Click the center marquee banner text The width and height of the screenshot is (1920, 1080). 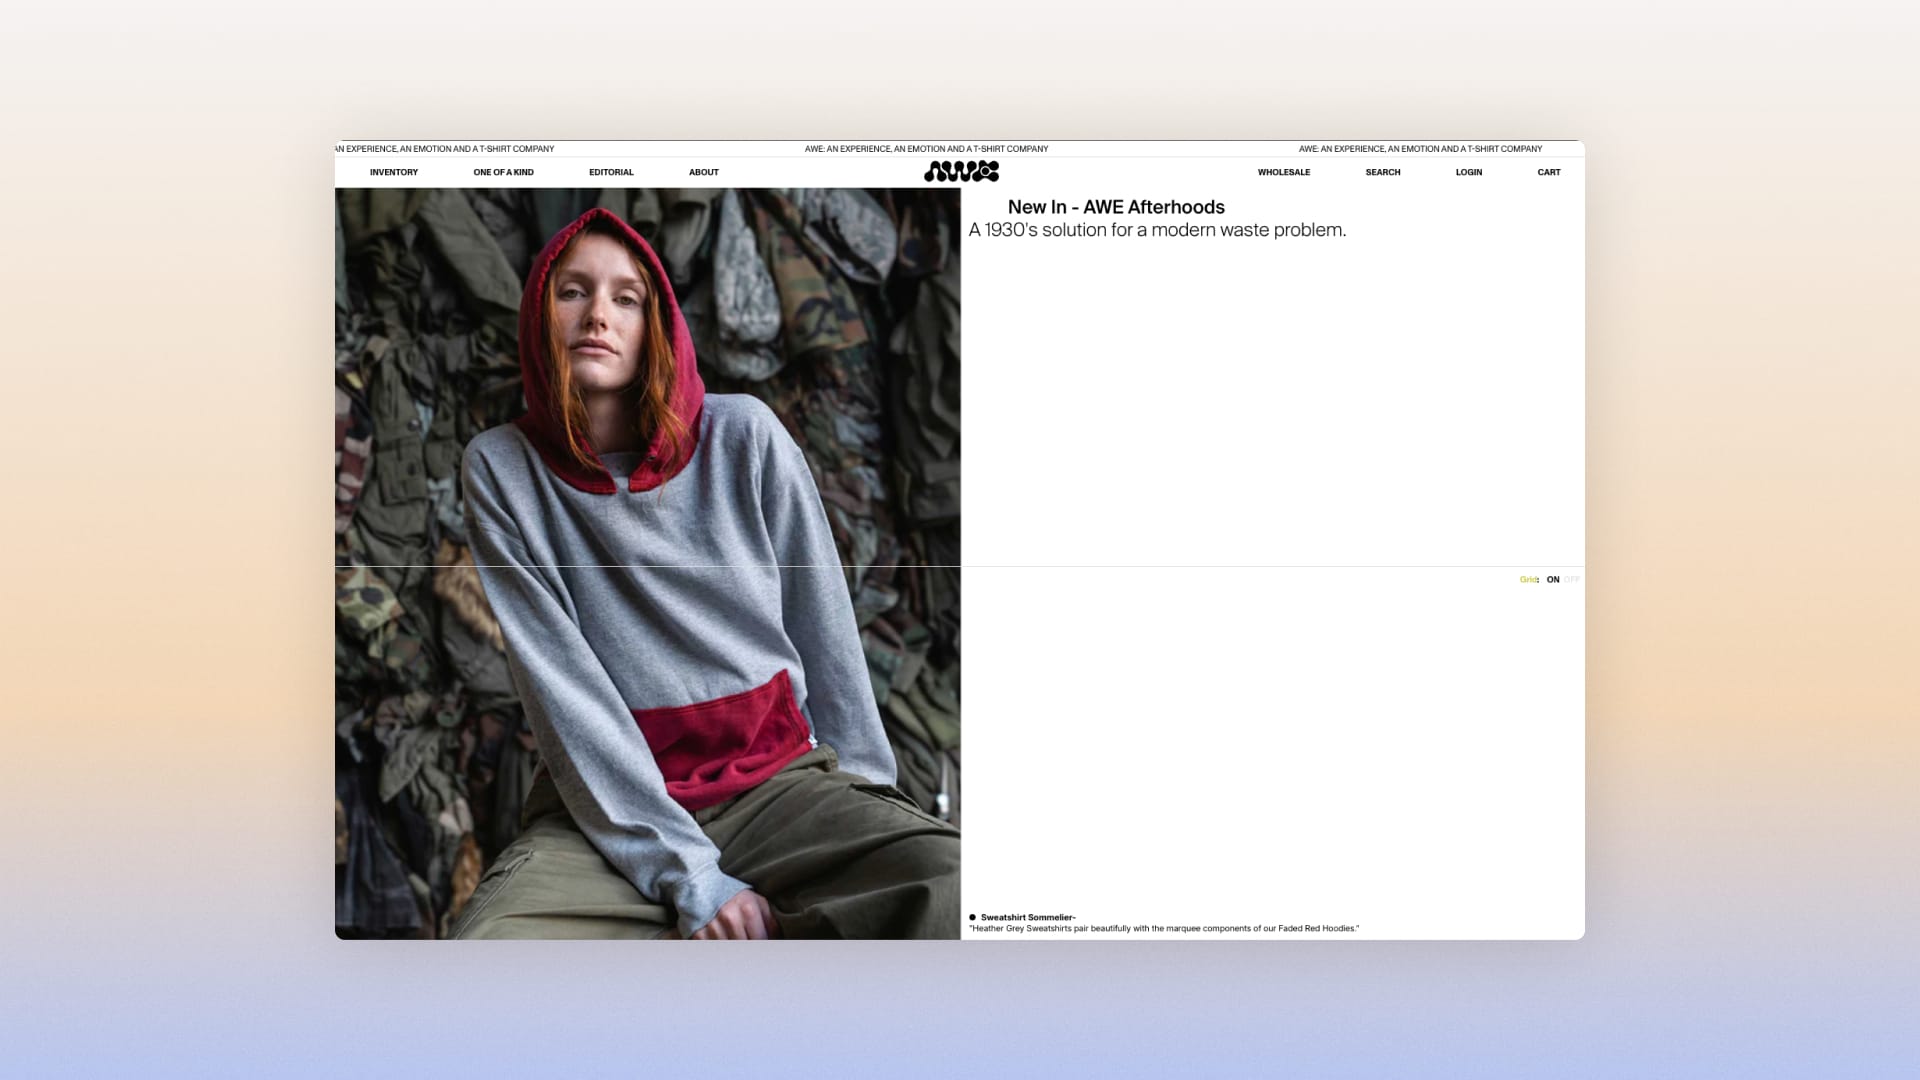[x=926, y=149]
